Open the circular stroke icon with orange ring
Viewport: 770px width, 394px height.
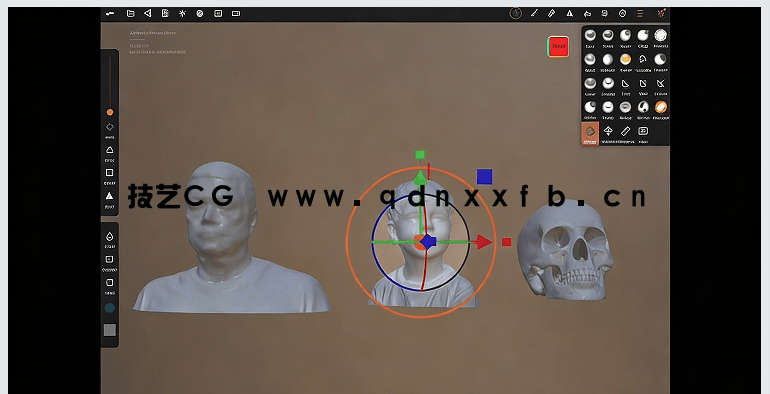tap(515, 13)
